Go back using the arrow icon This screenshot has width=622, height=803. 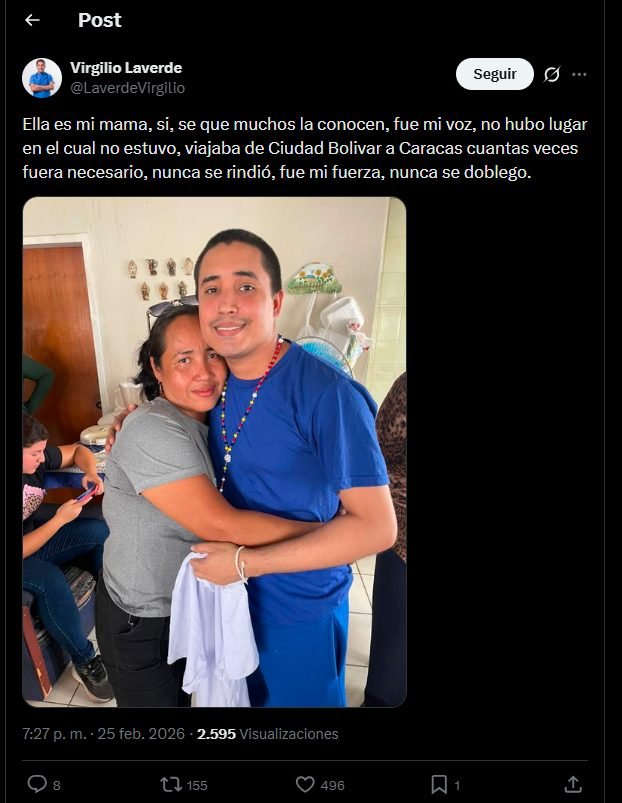(32, 20)
